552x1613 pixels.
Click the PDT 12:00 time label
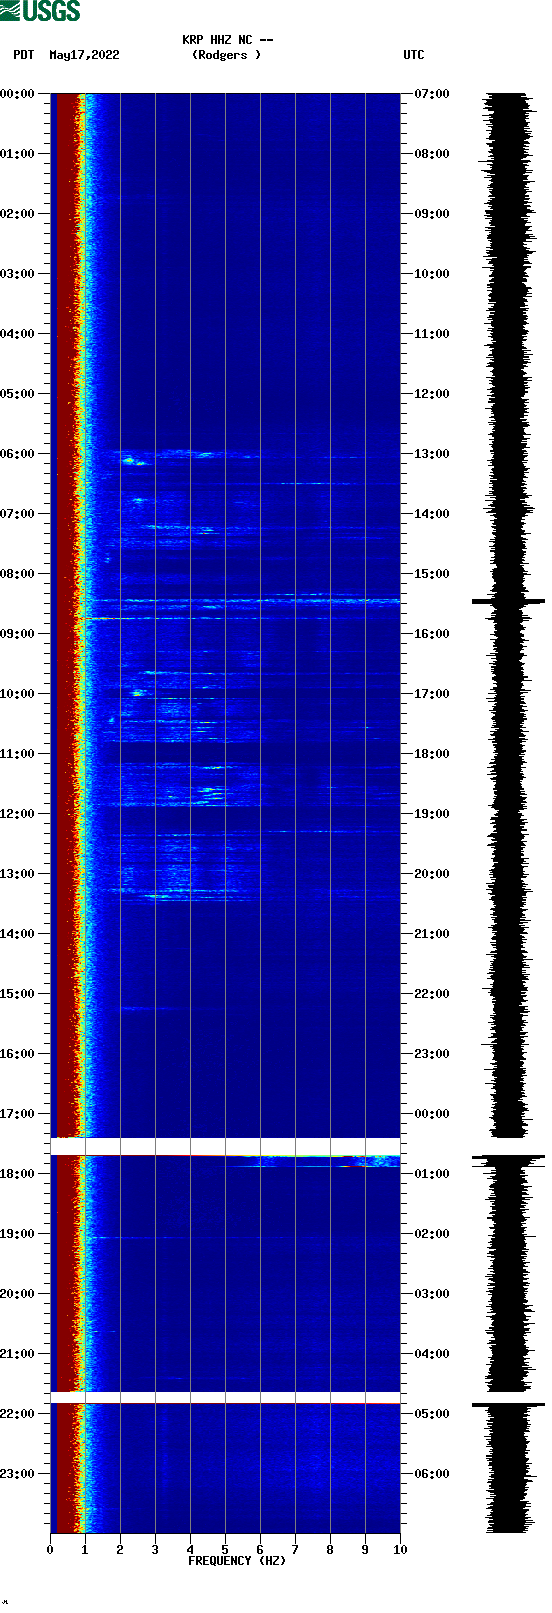[18, 814]
